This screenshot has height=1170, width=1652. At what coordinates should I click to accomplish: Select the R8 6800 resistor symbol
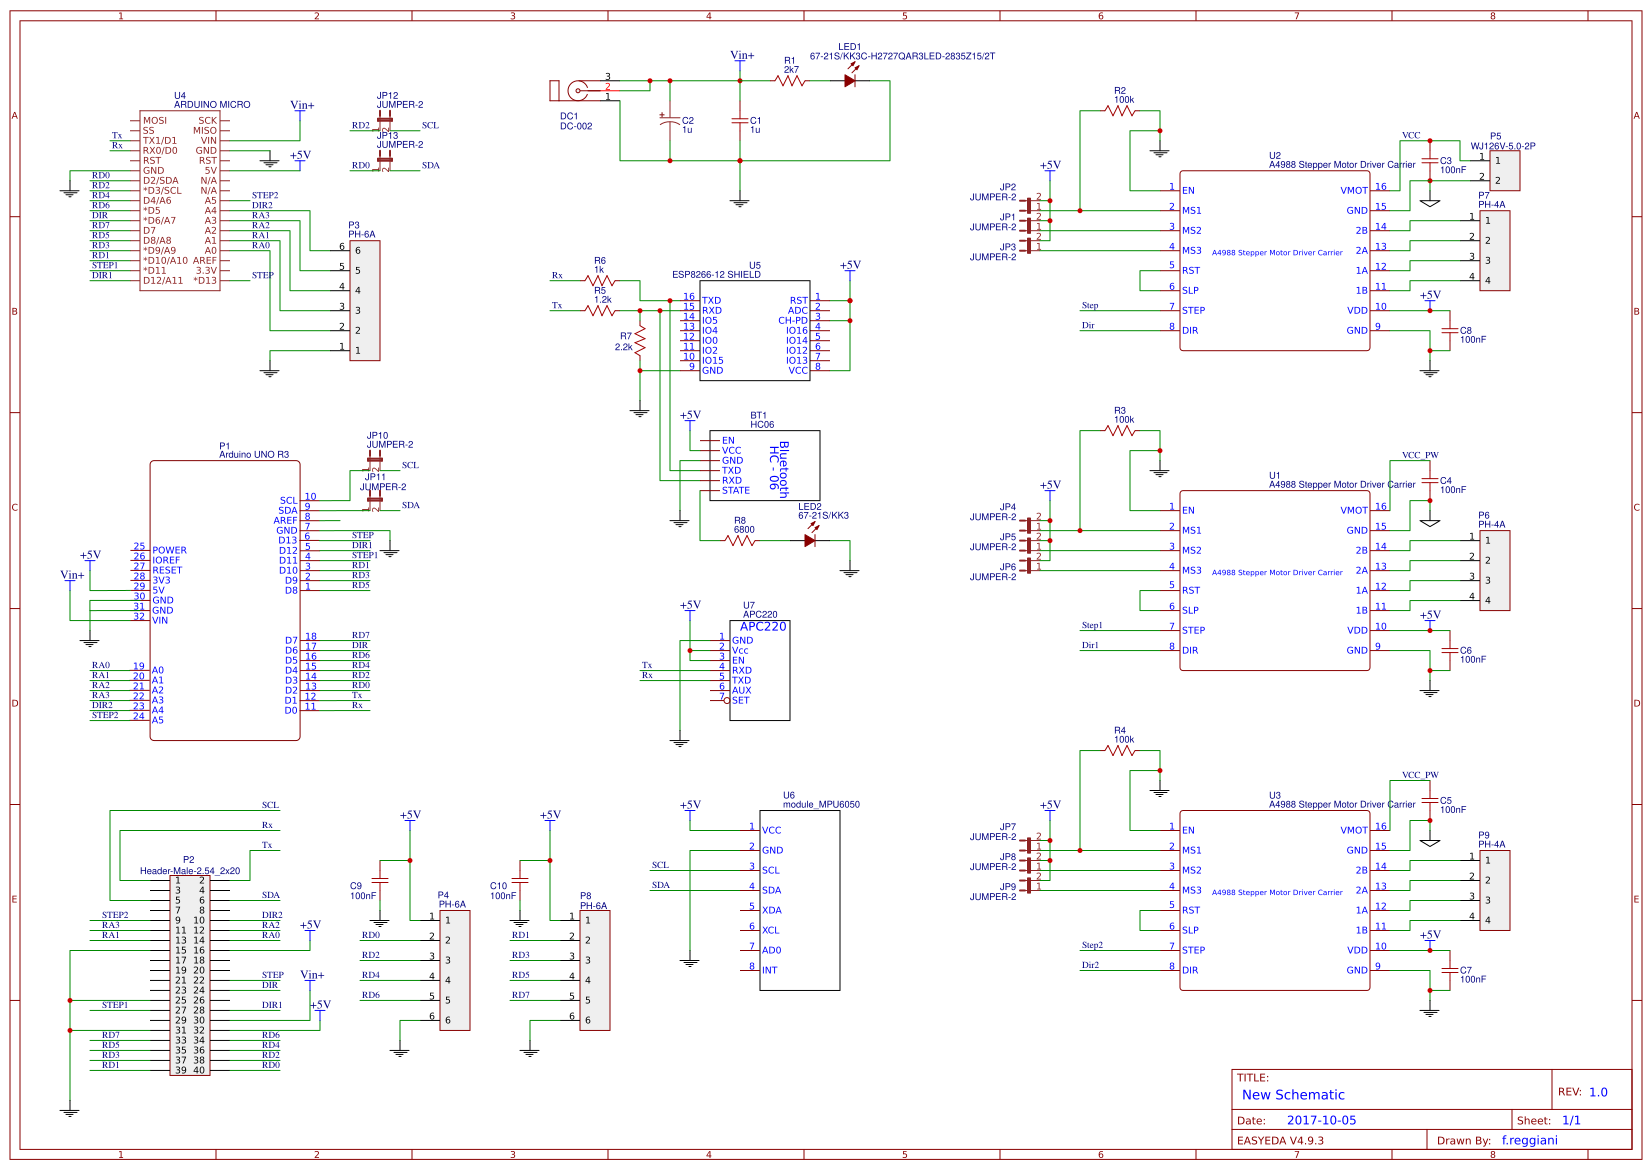point(740,540)
